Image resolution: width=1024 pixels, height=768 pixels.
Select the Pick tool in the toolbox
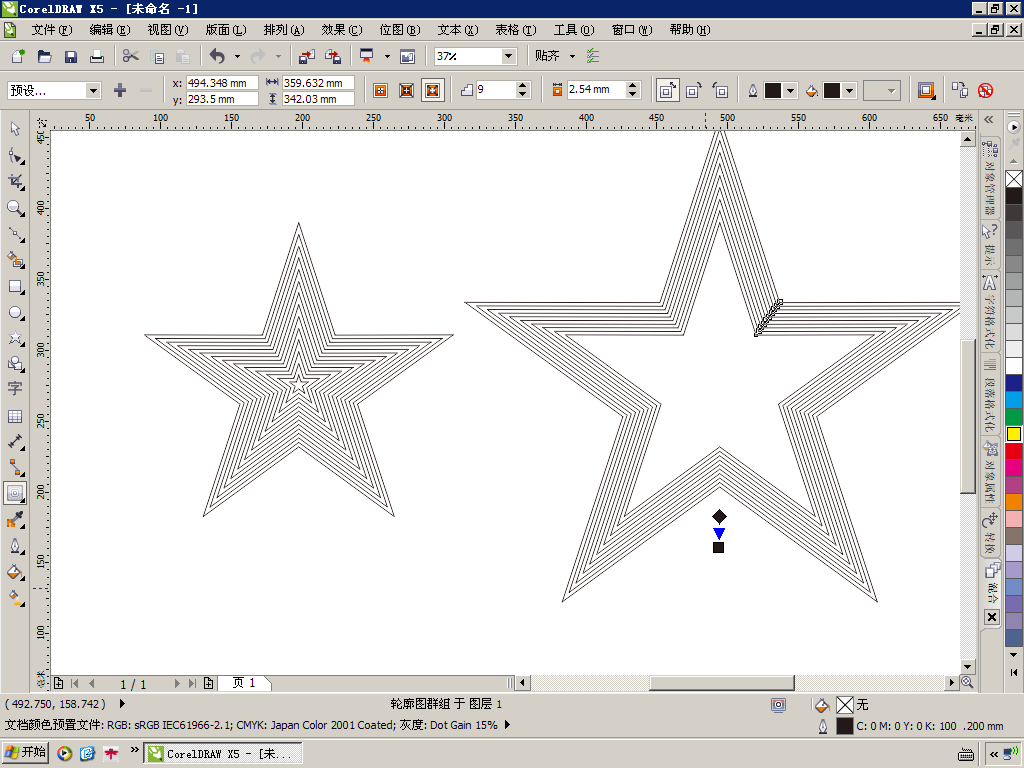pyautogui.click(x=15, y=129)
